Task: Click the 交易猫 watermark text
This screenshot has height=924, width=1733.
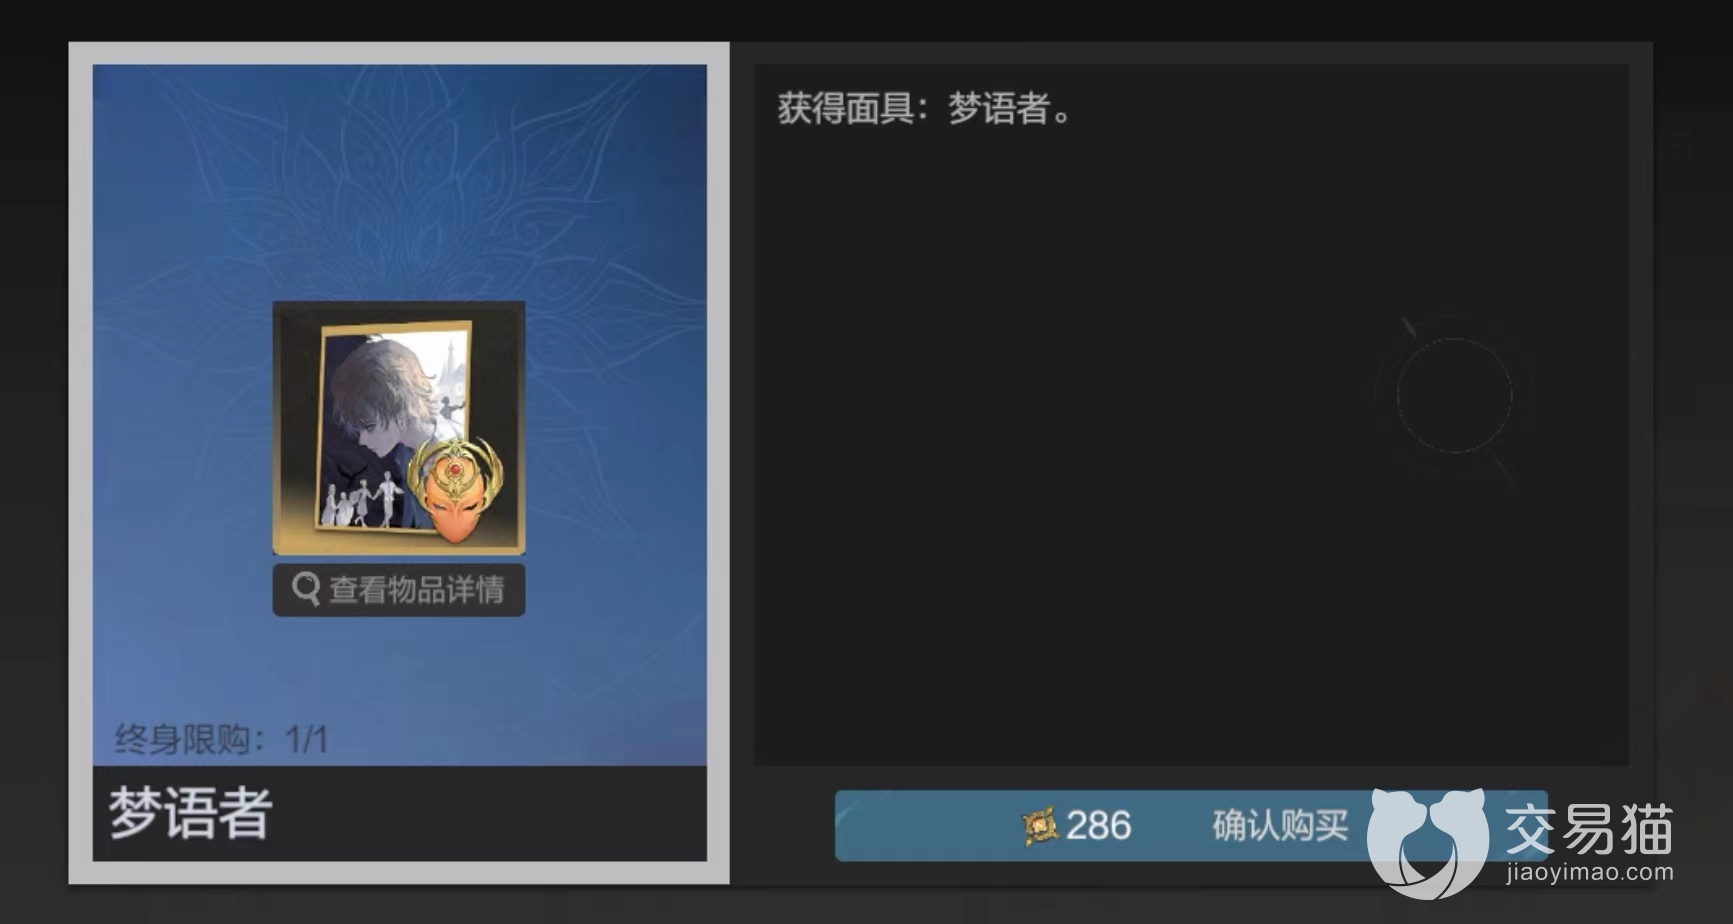Action: (1589, 828)
